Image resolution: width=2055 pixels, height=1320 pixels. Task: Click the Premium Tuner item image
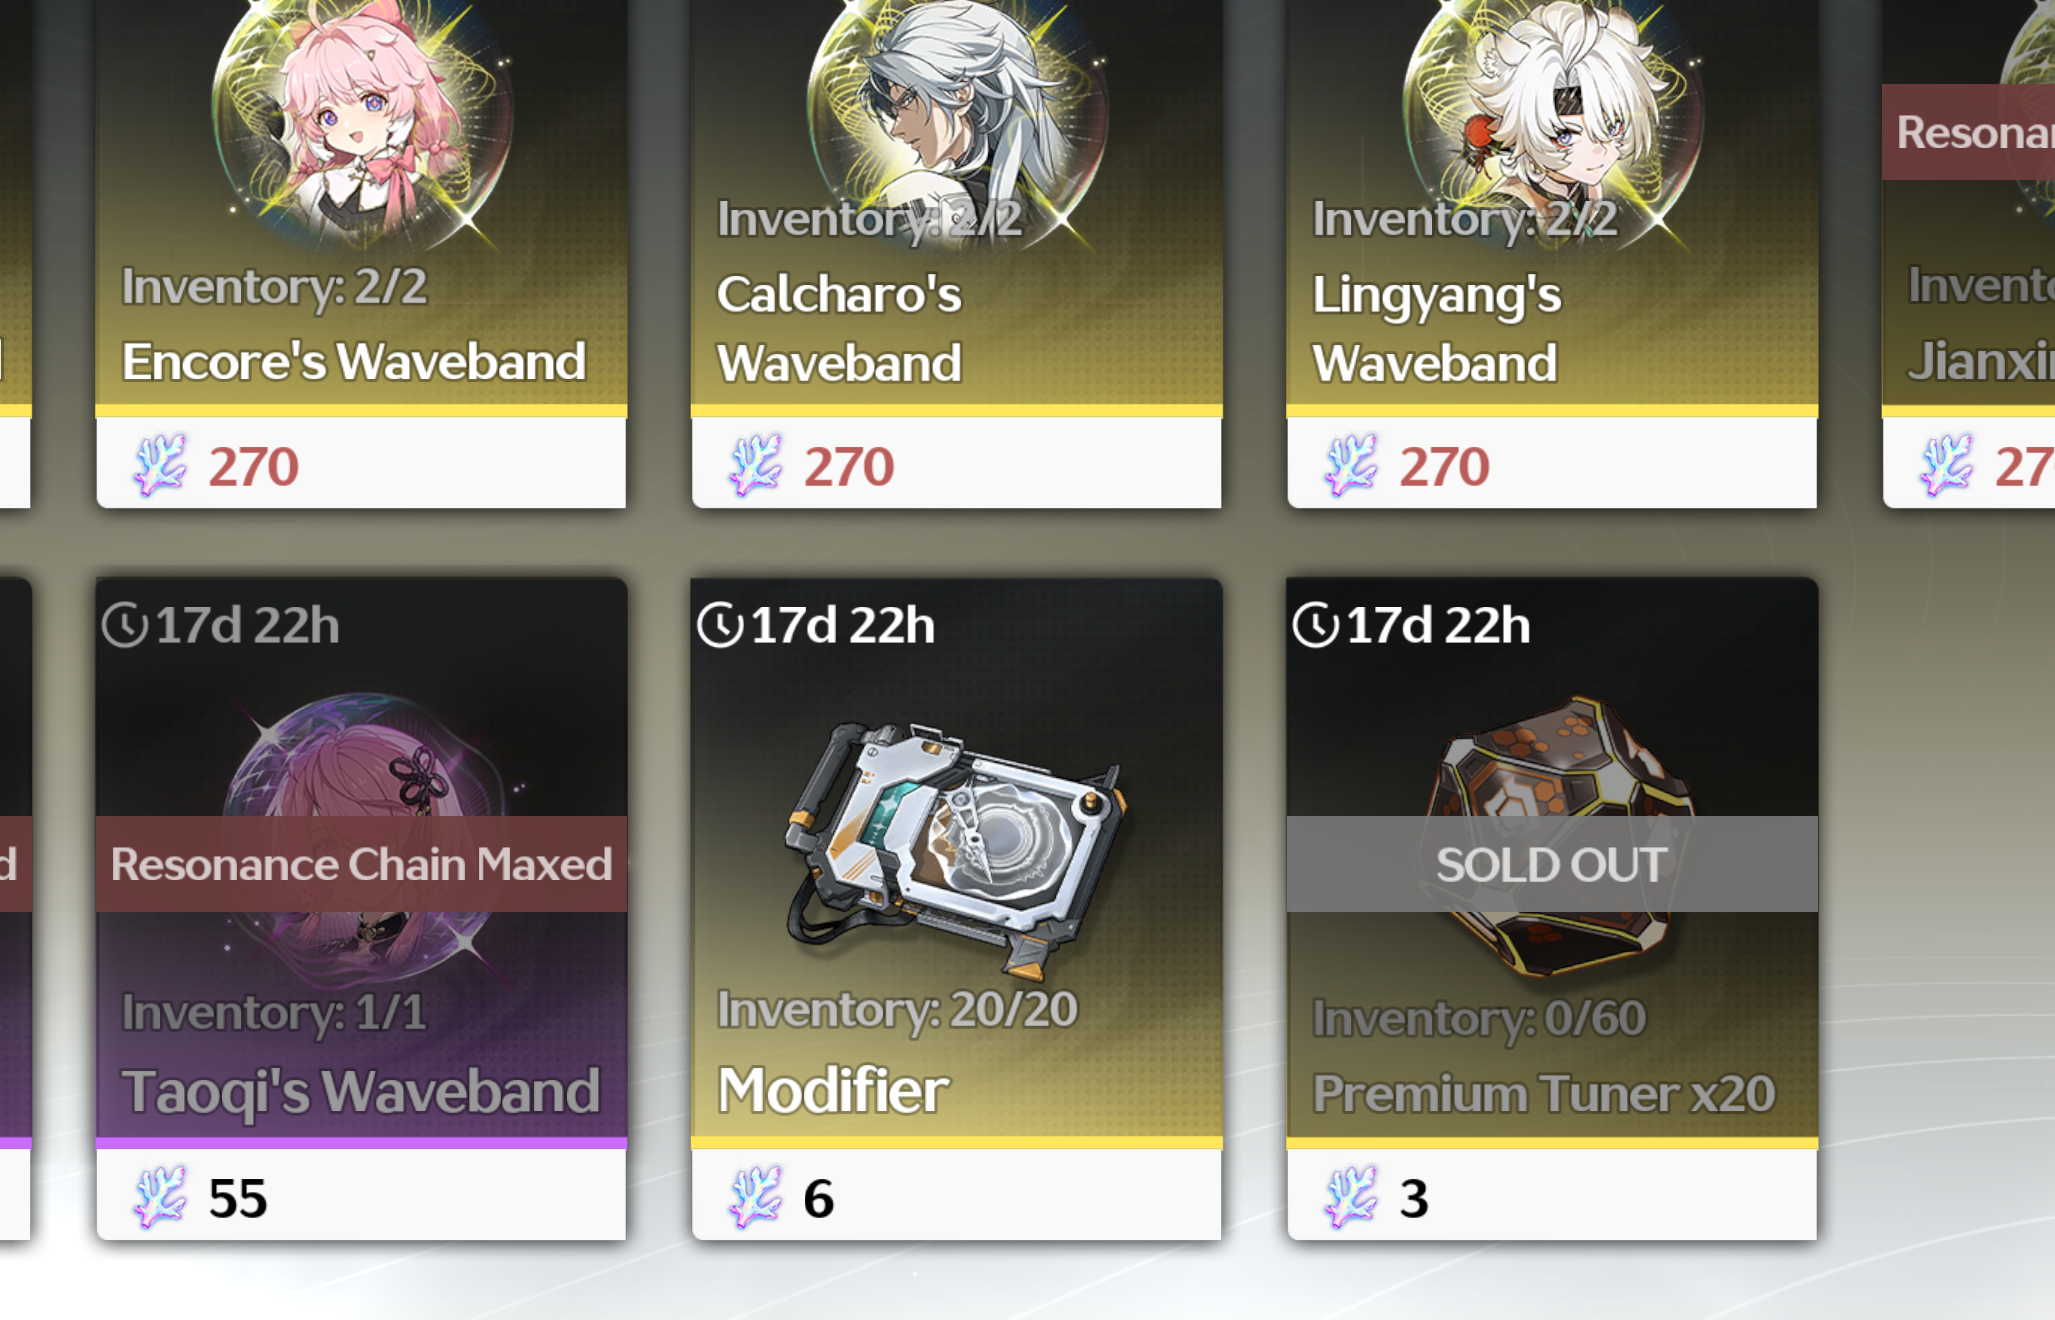(x=1552, y=835)
